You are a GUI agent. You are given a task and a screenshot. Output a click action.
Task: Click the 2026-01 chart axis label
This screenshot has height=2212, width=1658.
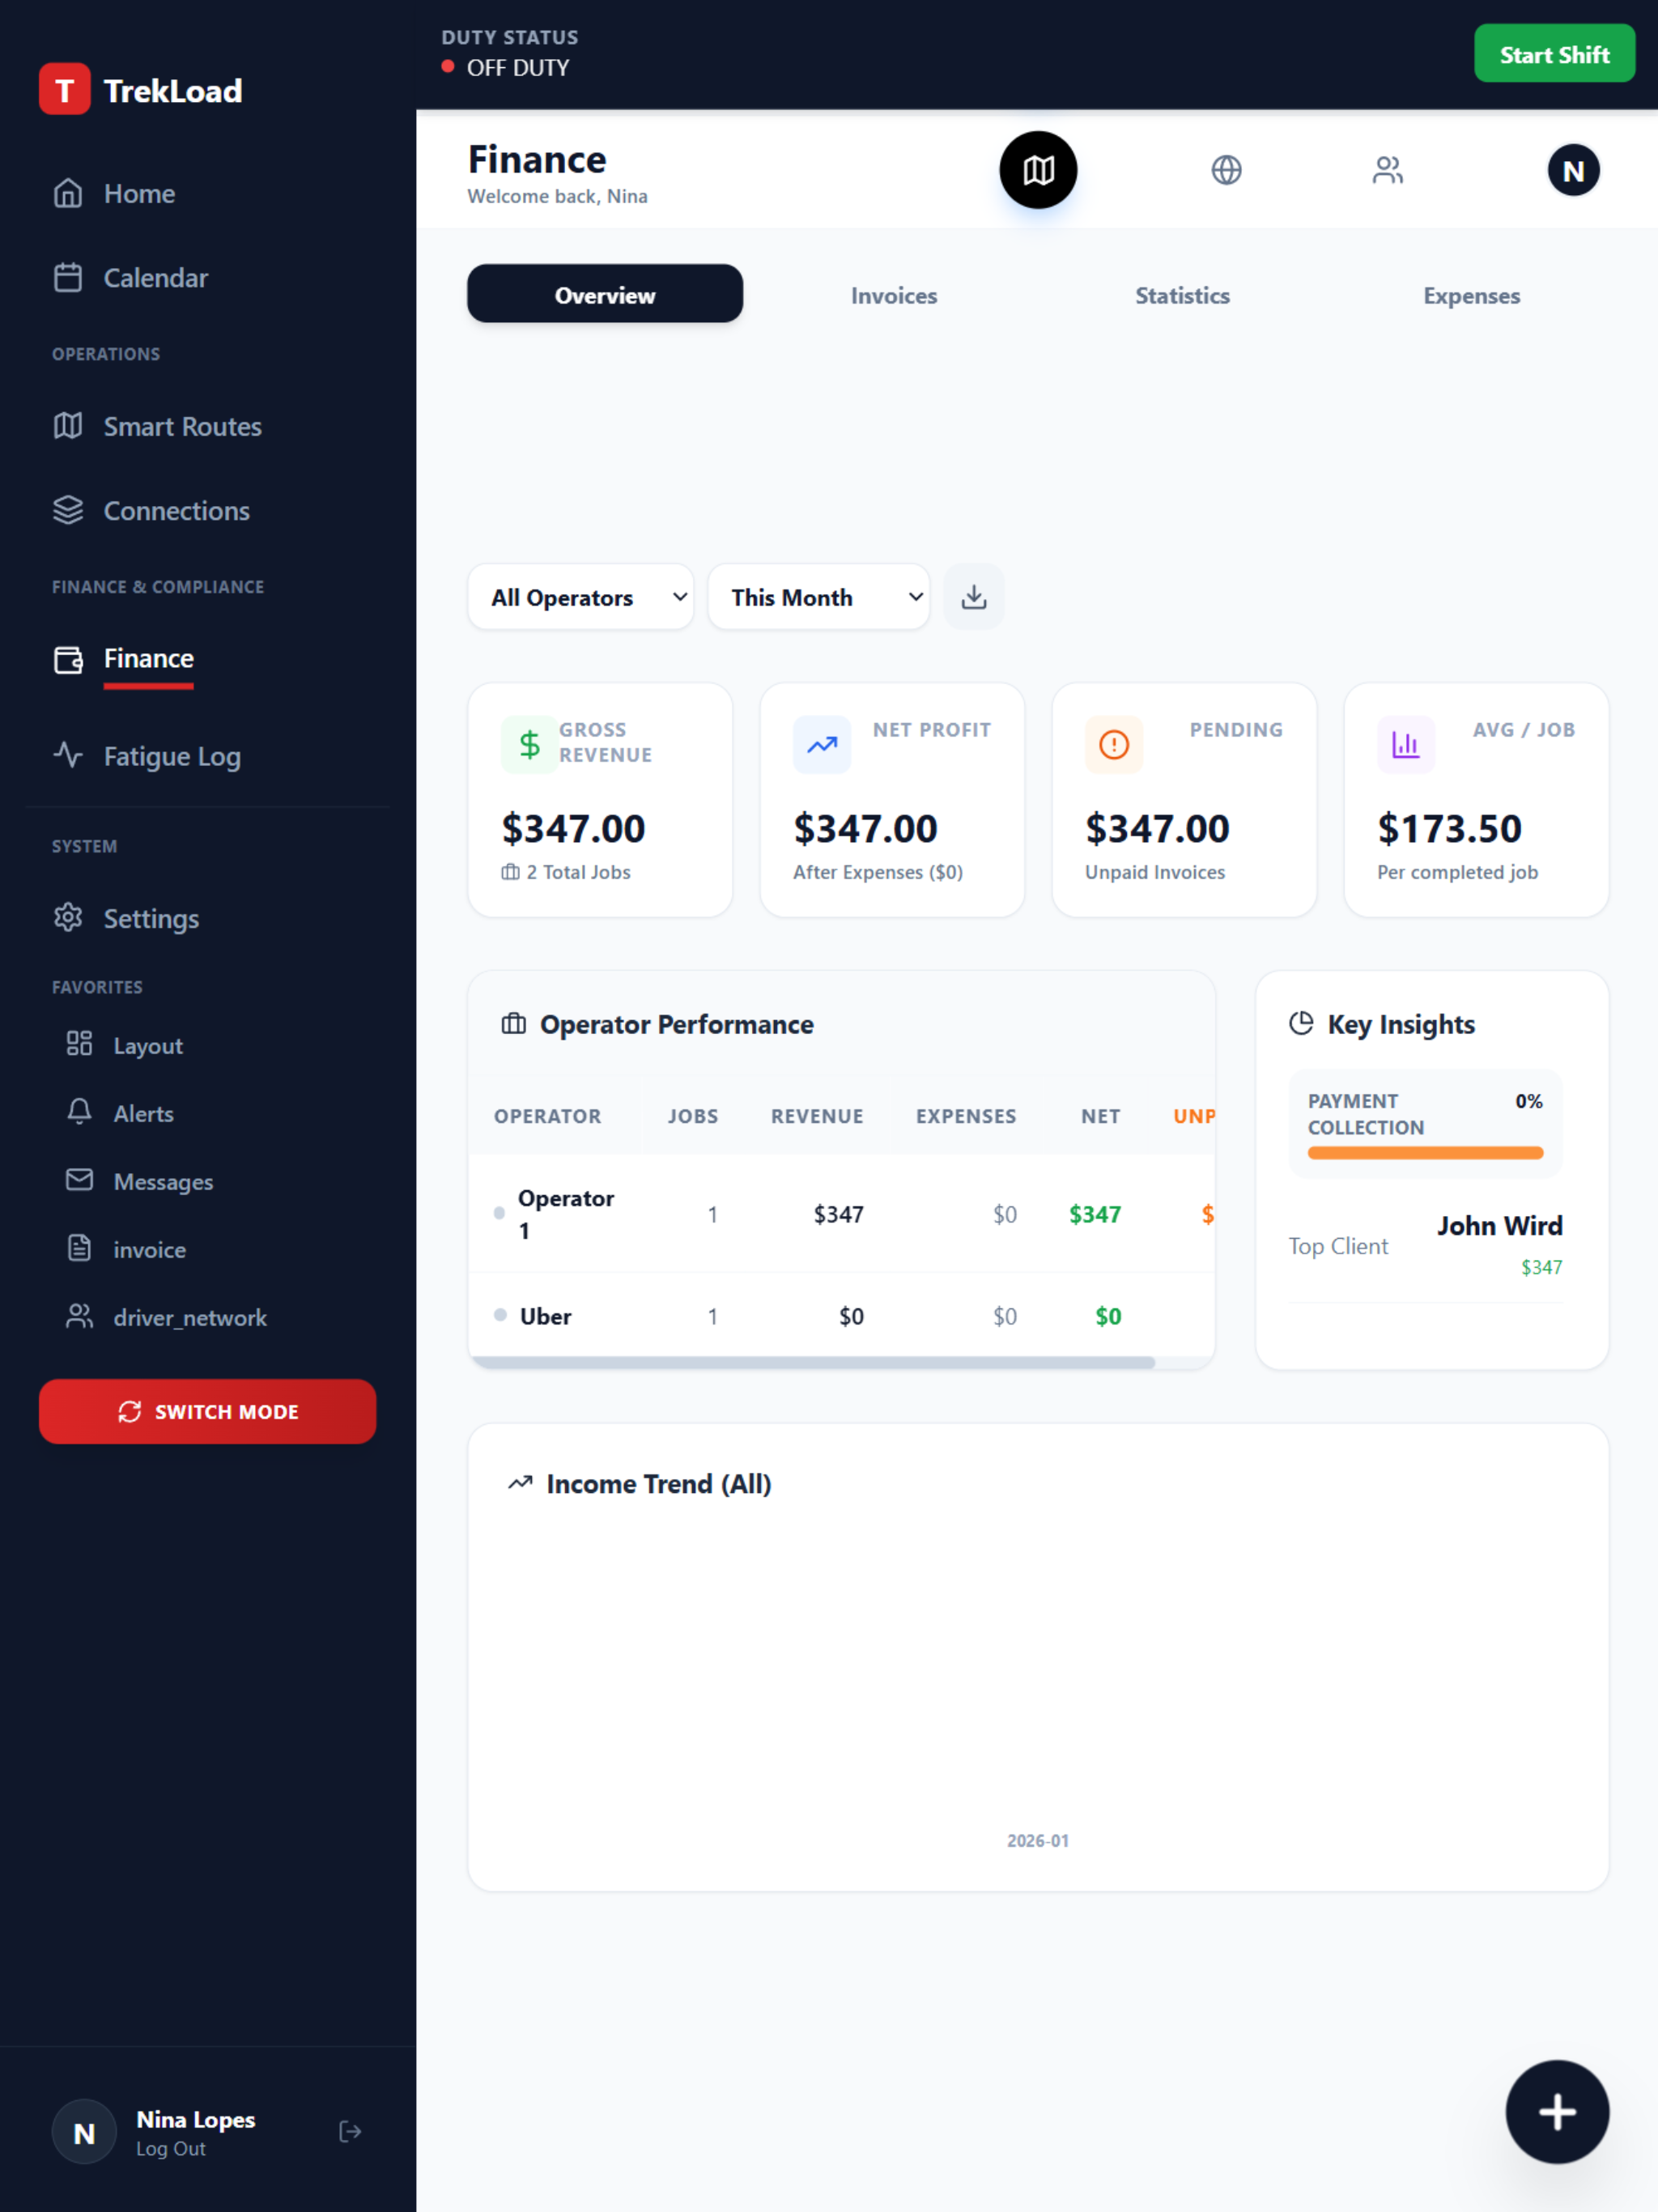[1037, 1840]
